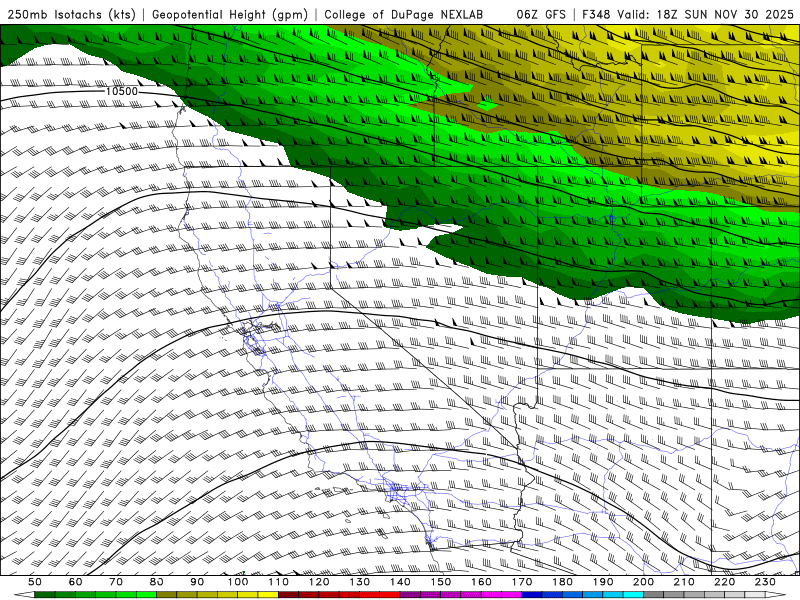This screenshot has height=600, width=800.
Task: Click the '120' value on color scale
Action: [319, 582]
